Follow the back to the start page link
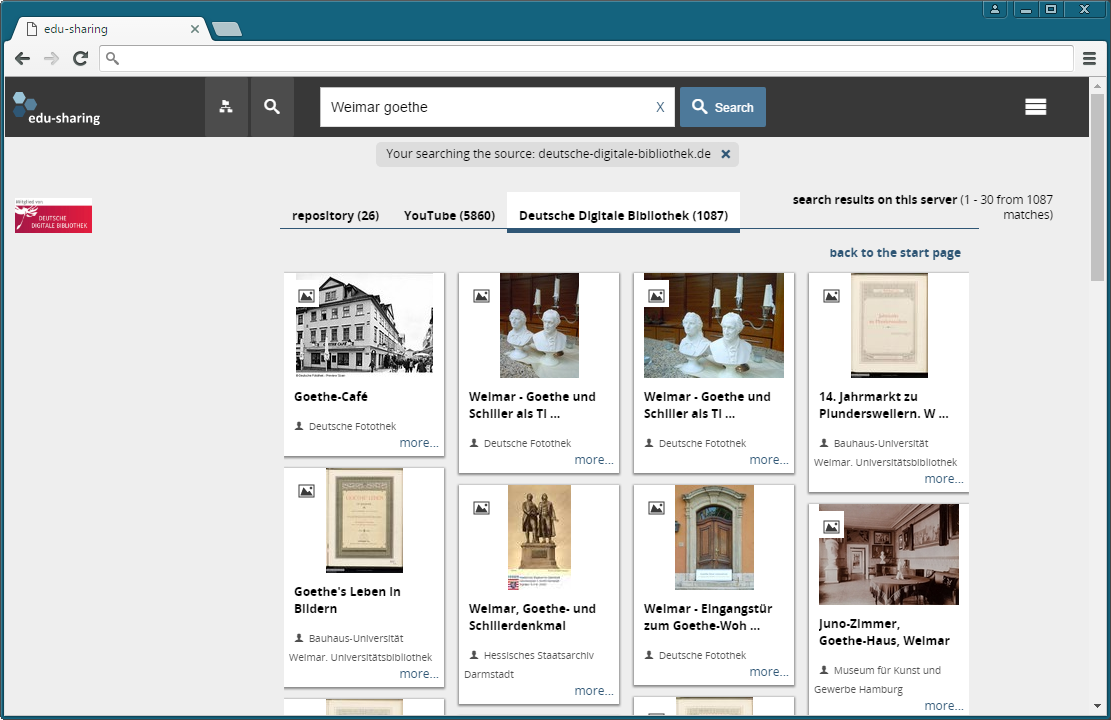Viewport: 1111px width, 720px height. 895,253
